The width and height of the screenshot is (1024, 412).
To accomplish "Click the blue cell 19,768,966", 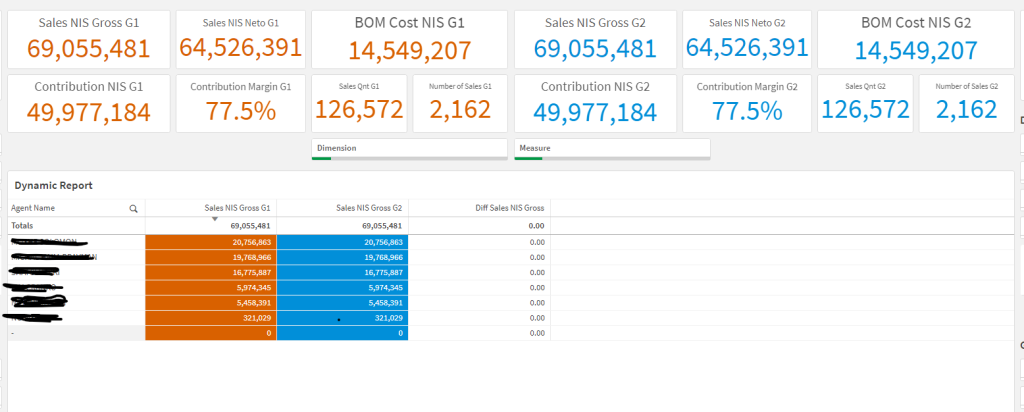I will click(343, 257).
